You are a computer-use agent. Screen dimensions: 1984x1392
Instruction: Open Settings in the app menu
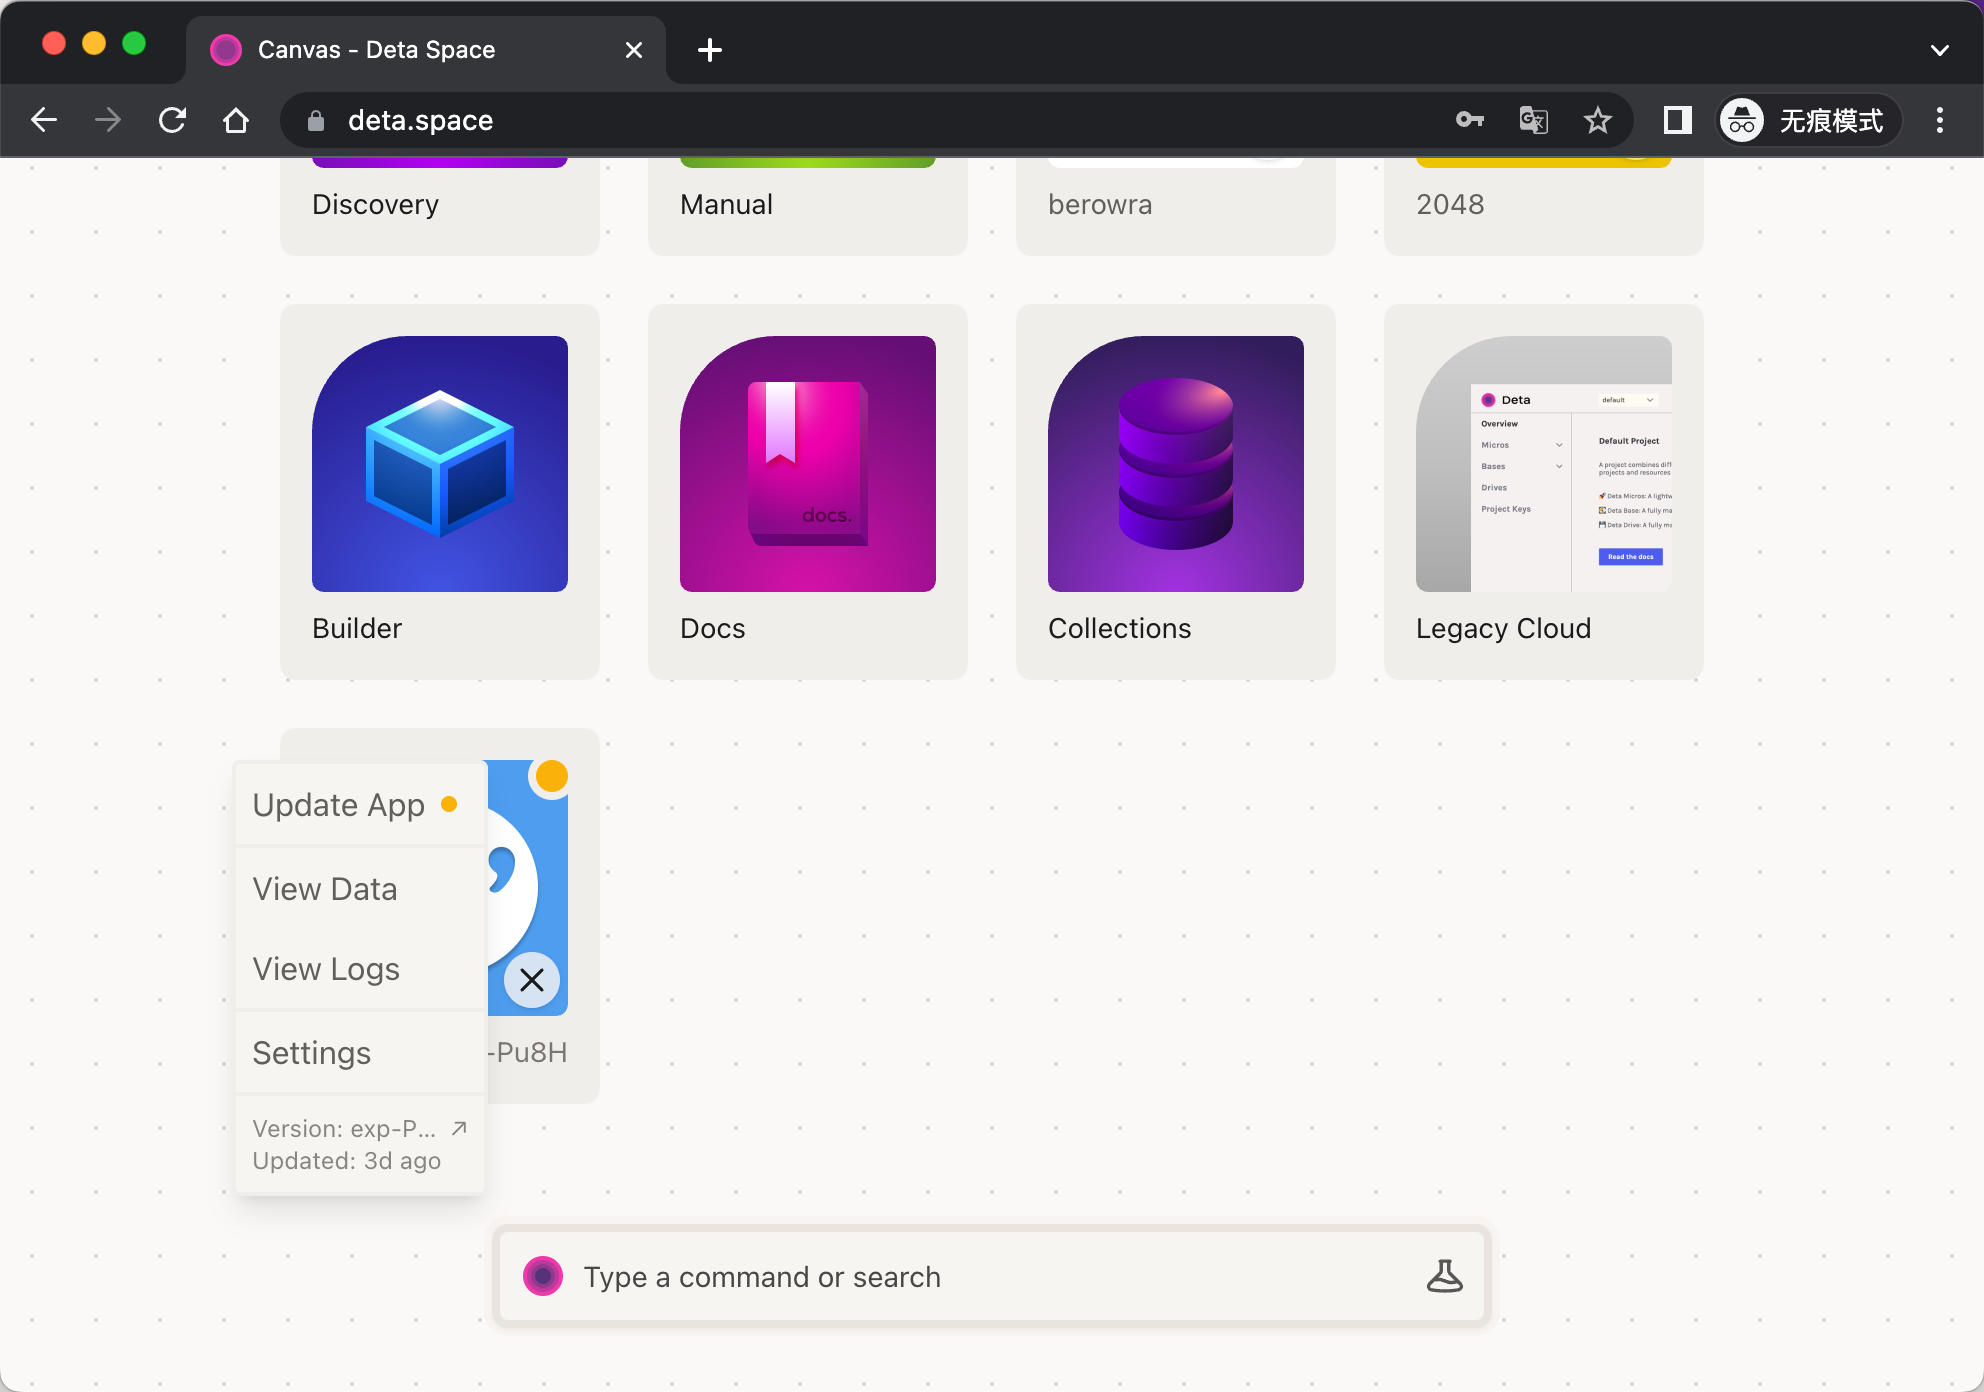312,1053
